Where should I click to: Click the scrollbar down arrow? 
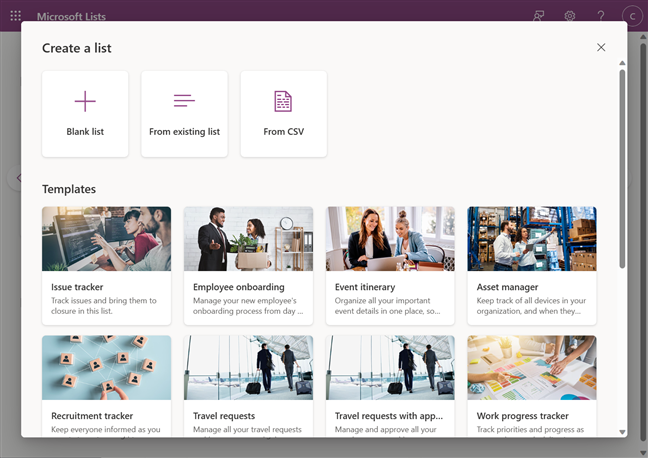point(622,432)
